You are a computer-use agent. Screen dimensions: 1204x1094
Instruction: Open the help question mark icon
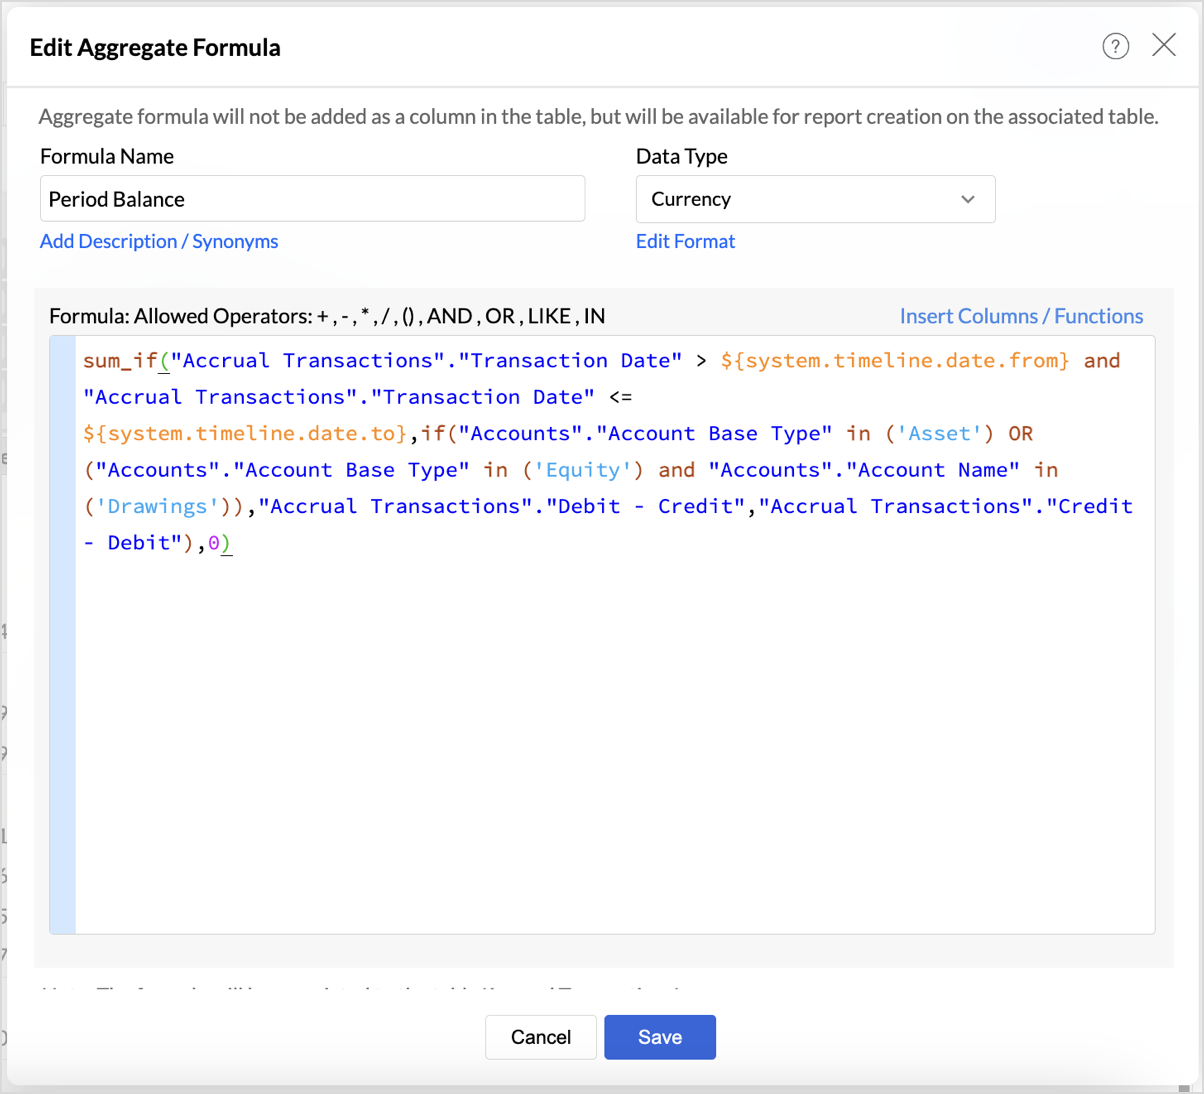click(1115, 46)
